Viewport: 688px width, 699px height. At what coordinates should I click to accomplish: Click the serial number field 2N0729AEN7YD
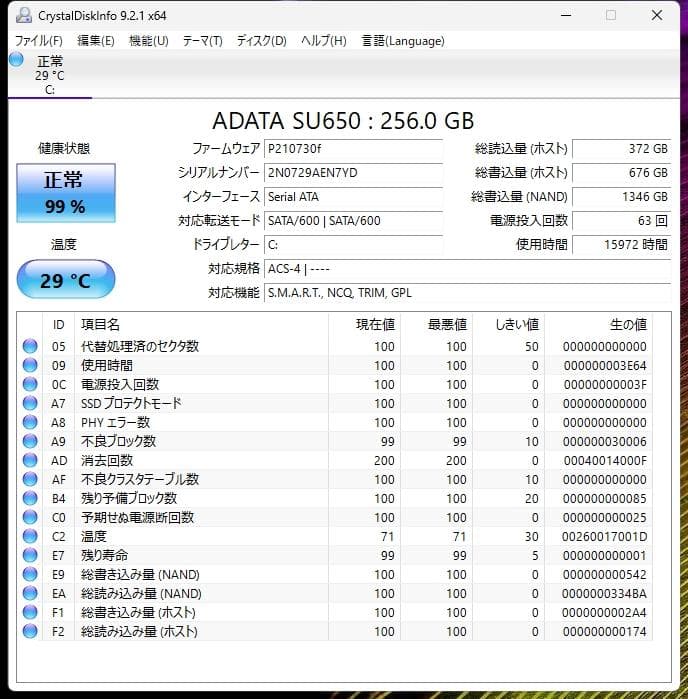pyautogui.click(x=354, y=173)
